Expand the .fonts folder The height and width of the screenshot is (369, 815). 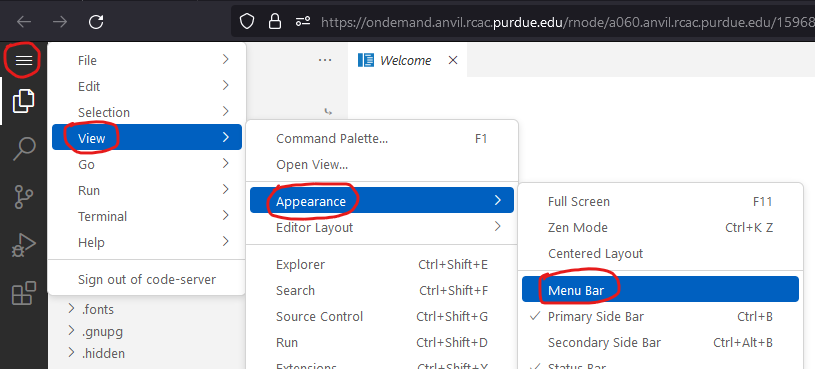(72, 309)
